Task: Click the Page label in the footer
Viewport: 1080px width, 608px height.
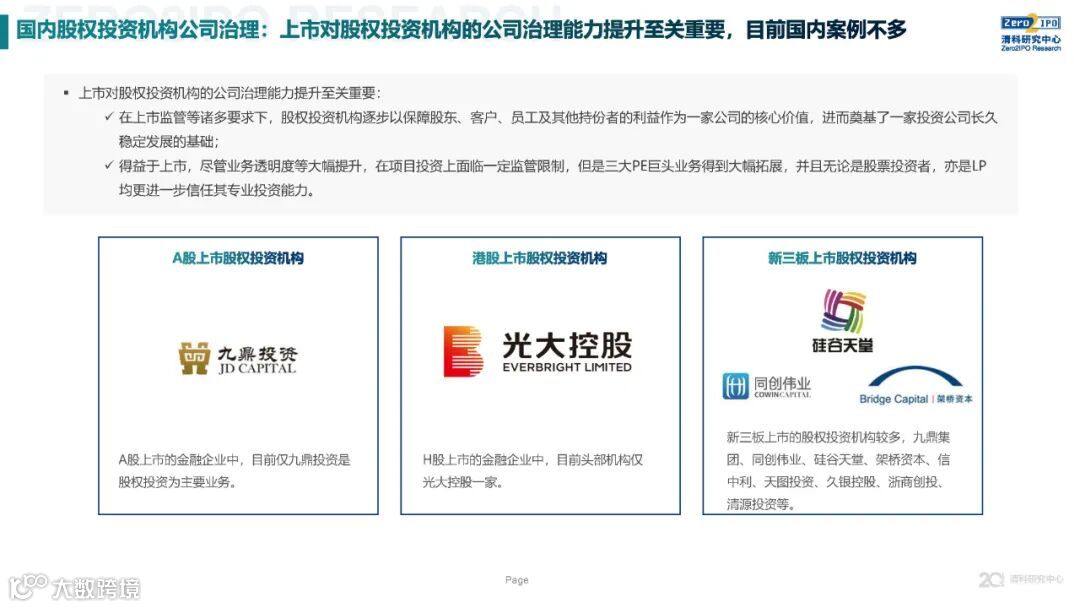Action: (517, 580)
